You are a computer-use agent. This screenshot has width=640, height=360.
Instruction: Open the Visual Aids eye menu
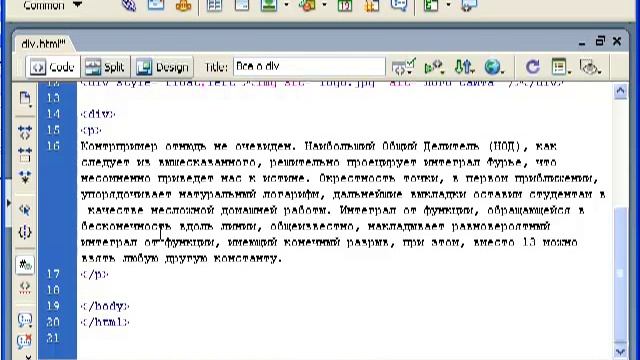590,67
